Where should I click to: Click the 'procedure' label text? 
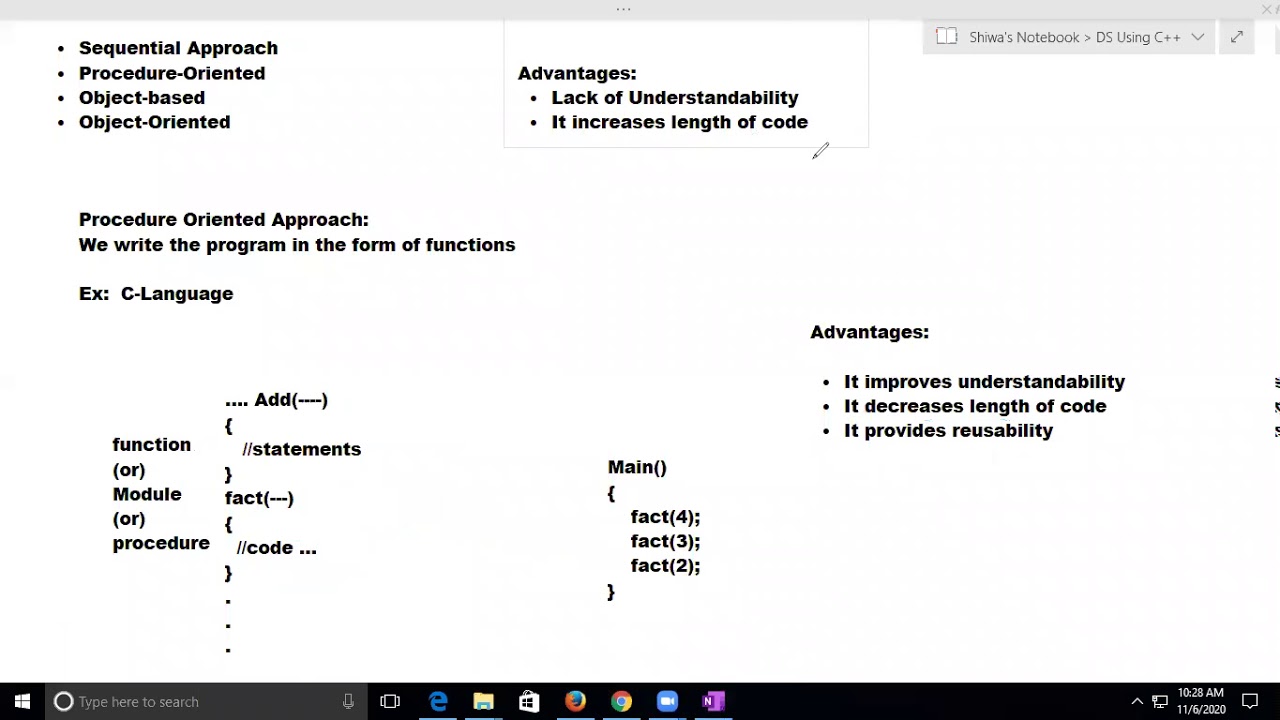tap(161, 543)
